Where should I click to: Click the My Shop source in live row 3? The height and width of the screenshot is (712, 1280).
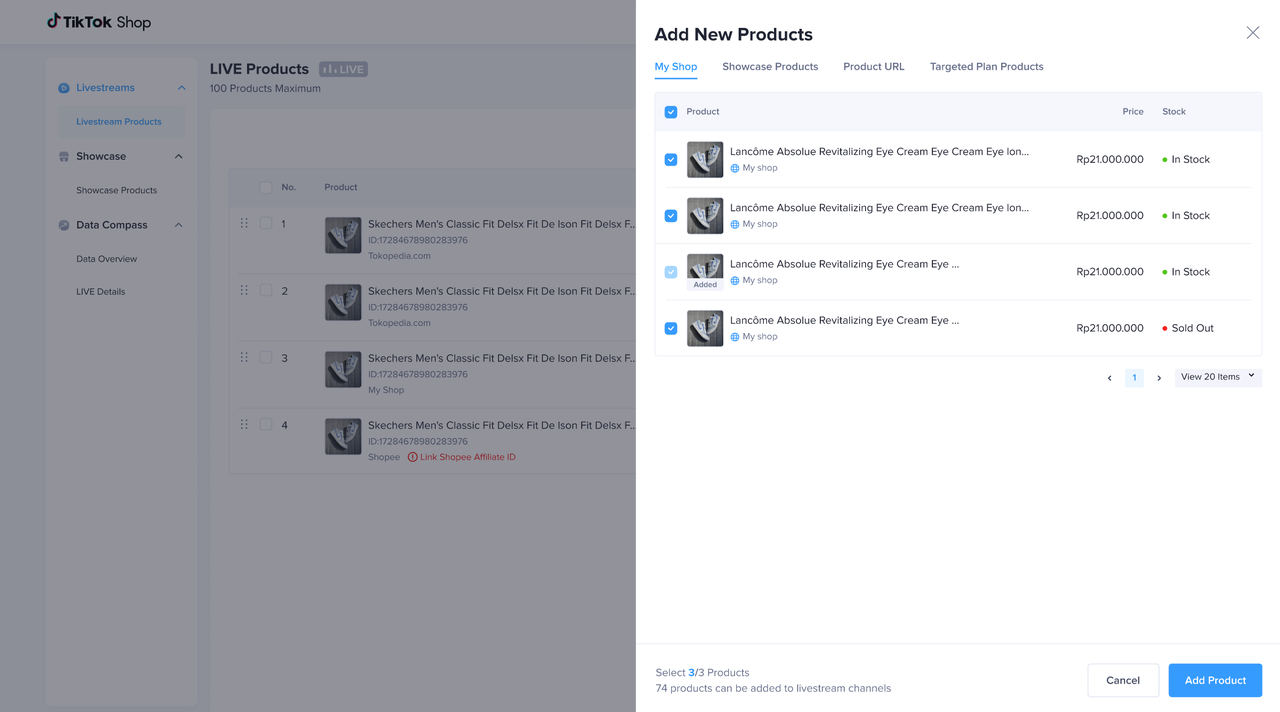(x=386, y=390)
